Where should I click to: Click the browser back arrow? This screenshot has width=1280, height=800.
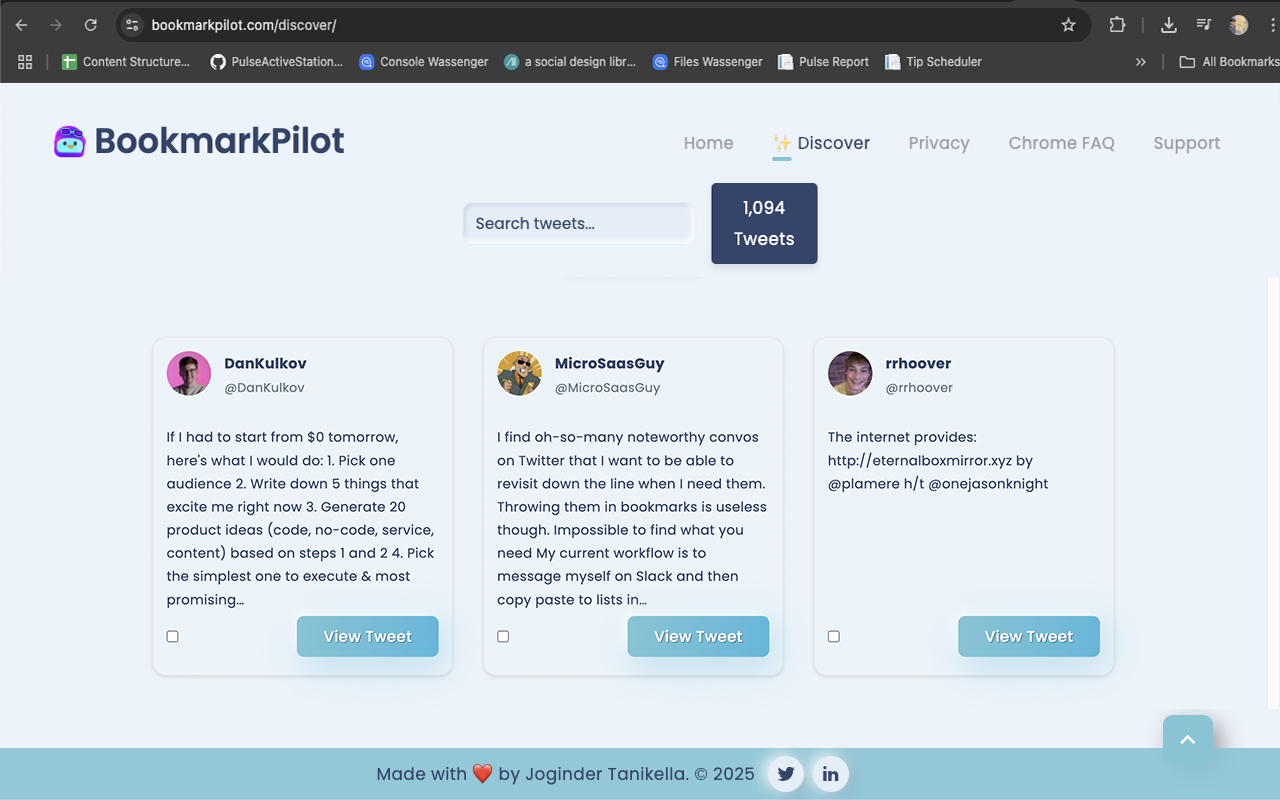coord(22,25)
